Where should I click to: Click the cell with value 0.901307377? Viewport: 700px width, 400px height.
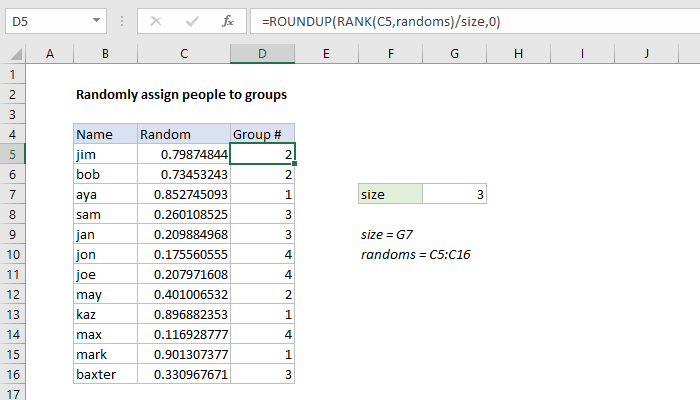pyautogui.click(x=183, y=355)
